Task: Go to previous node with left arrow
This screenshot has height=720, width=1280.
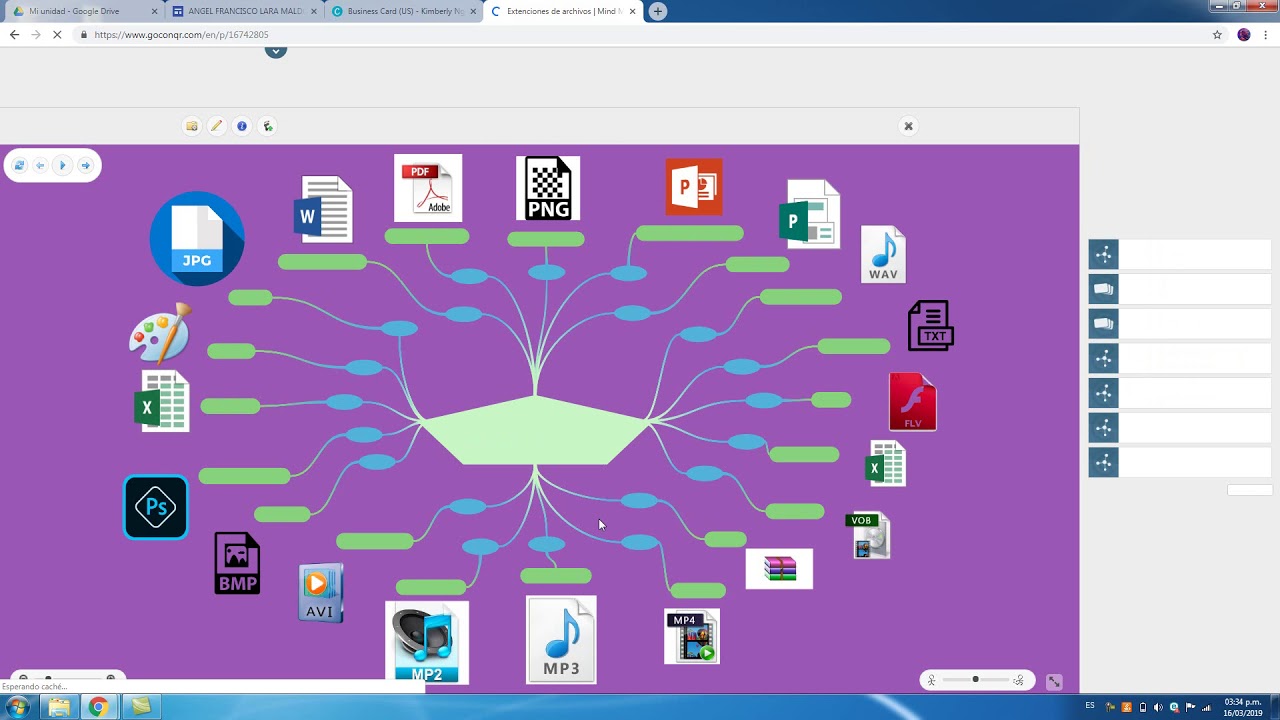Action: pos(40,165)
